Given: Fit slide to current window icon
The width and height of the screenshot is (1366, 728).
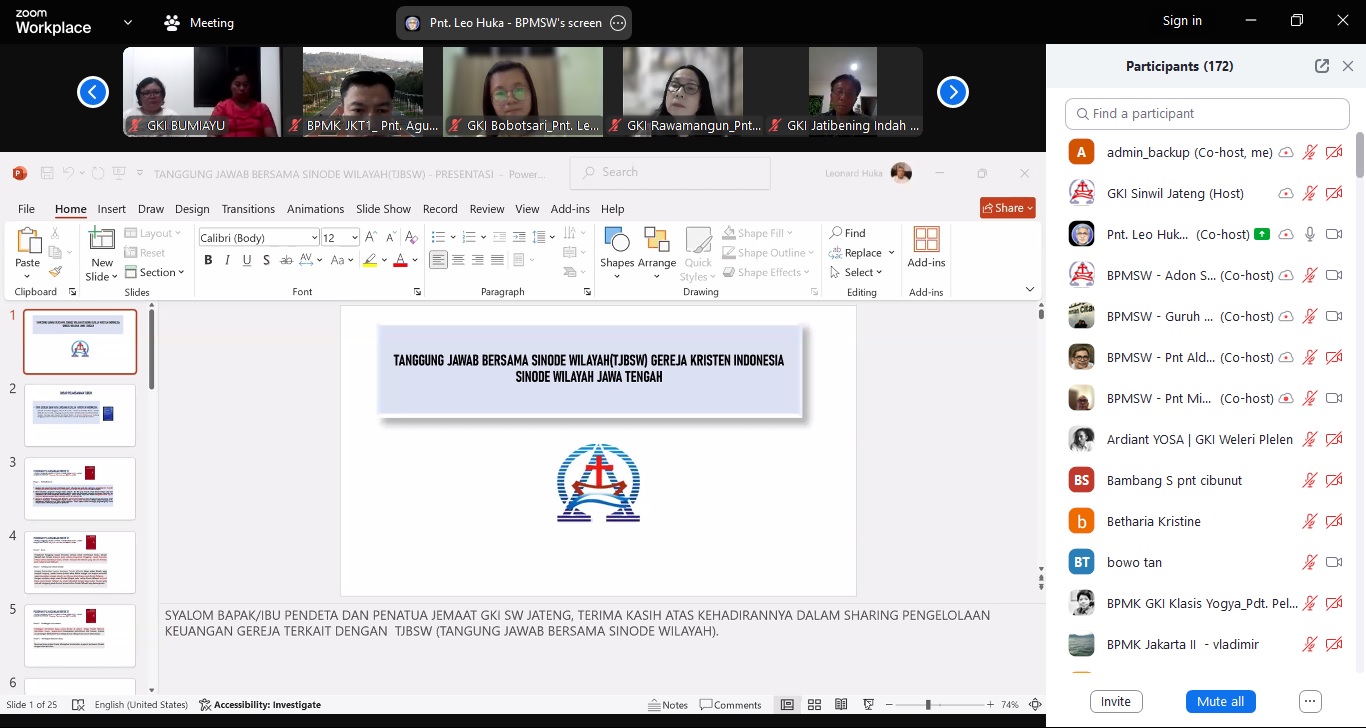Looking at the screenshot, I should 1035,705.
